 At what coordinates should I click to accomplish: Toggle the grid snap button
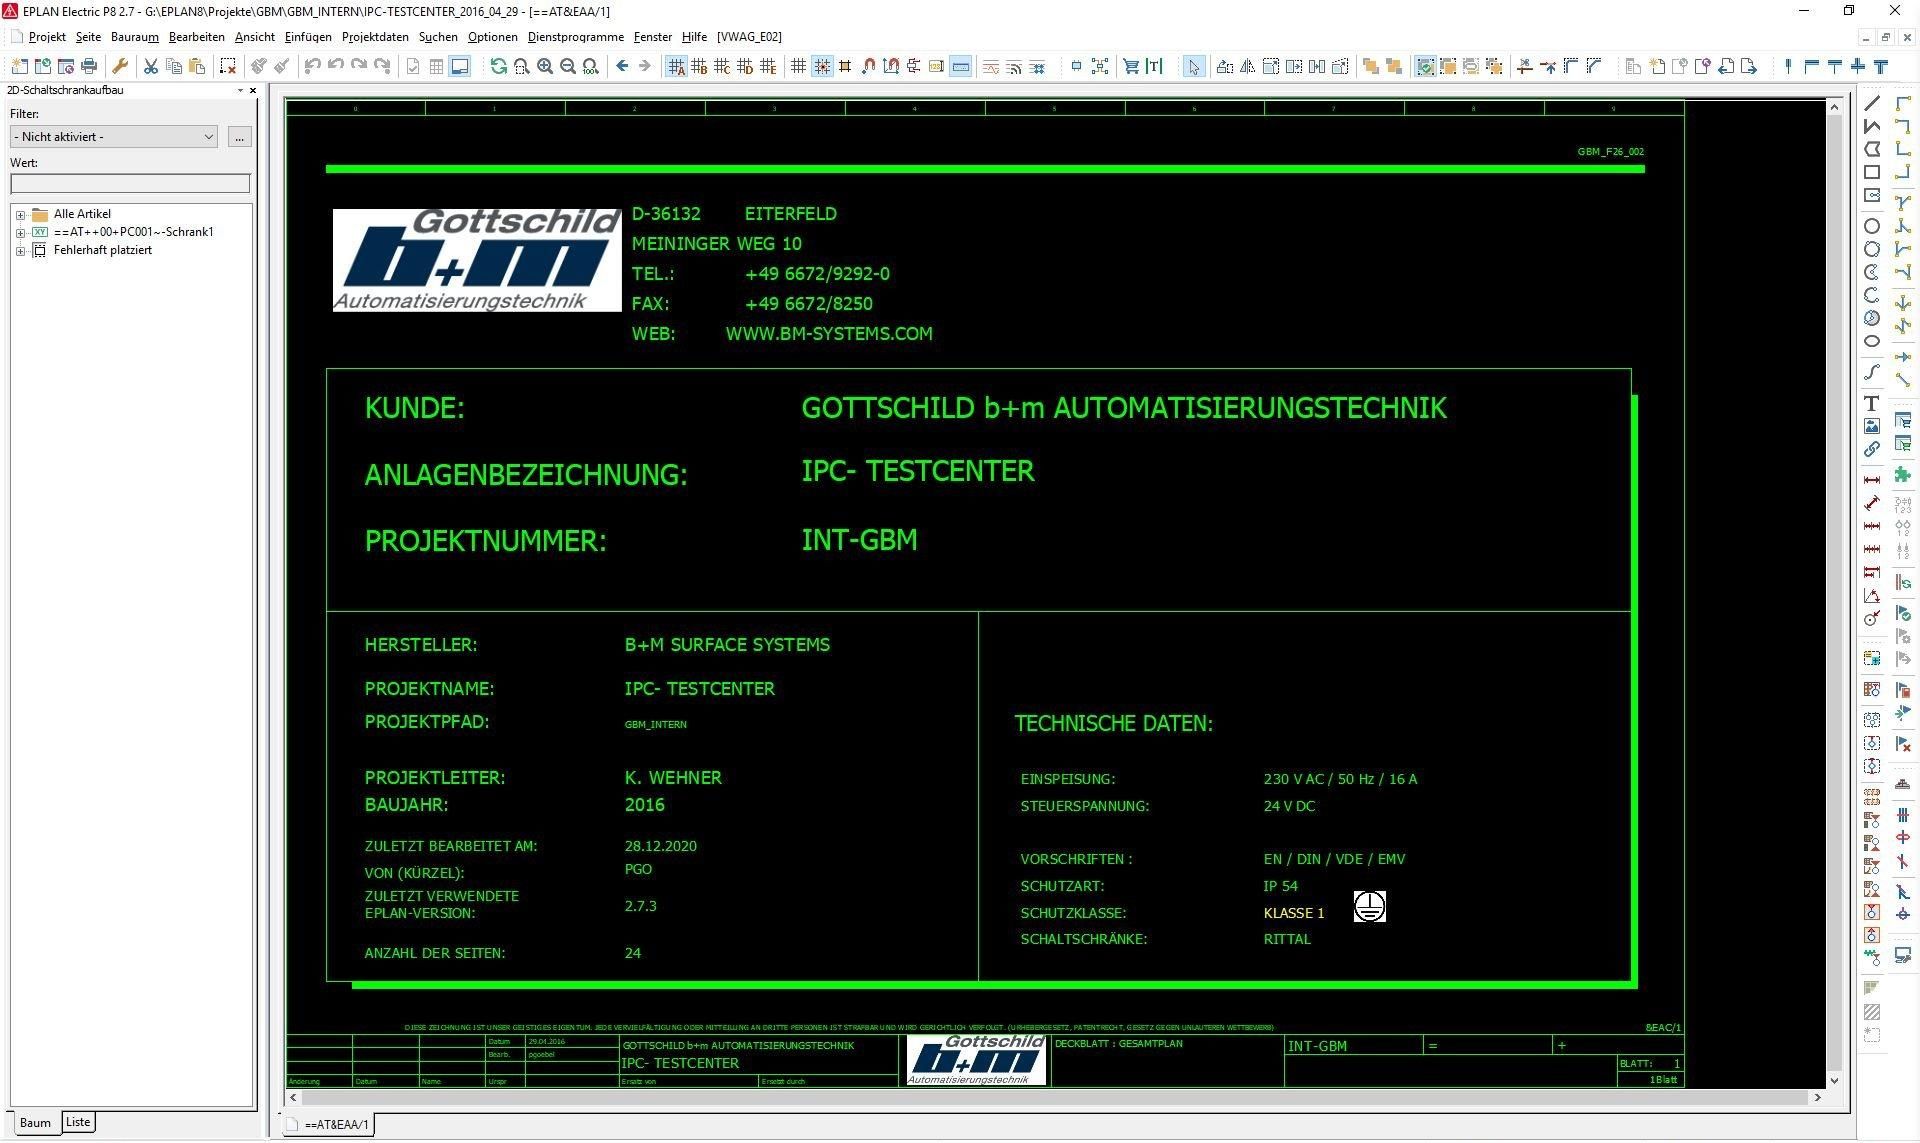click(822, 66)
